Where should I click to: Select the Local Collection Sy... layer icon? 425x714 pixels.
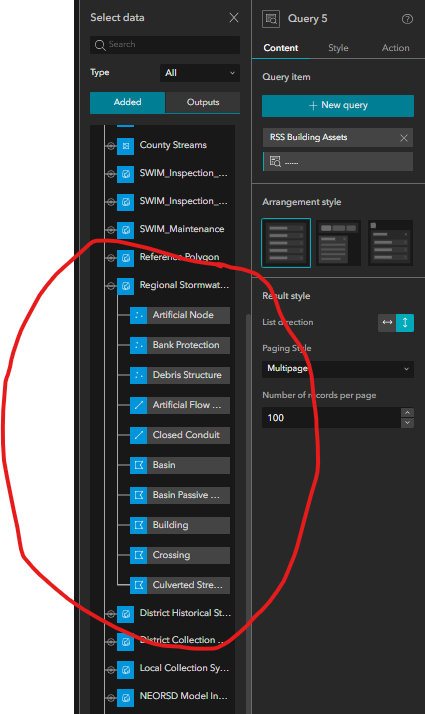[126, 670]
